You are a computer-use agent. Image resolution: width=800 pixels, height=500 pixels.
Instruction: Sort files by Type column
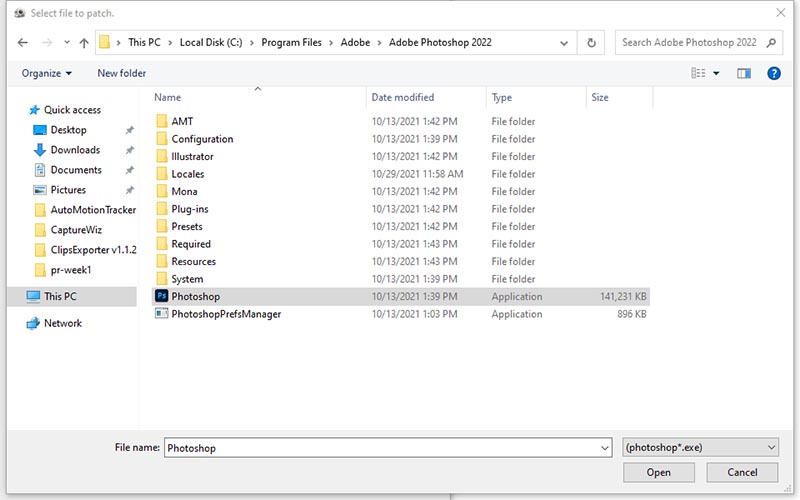tap(502, 97)
